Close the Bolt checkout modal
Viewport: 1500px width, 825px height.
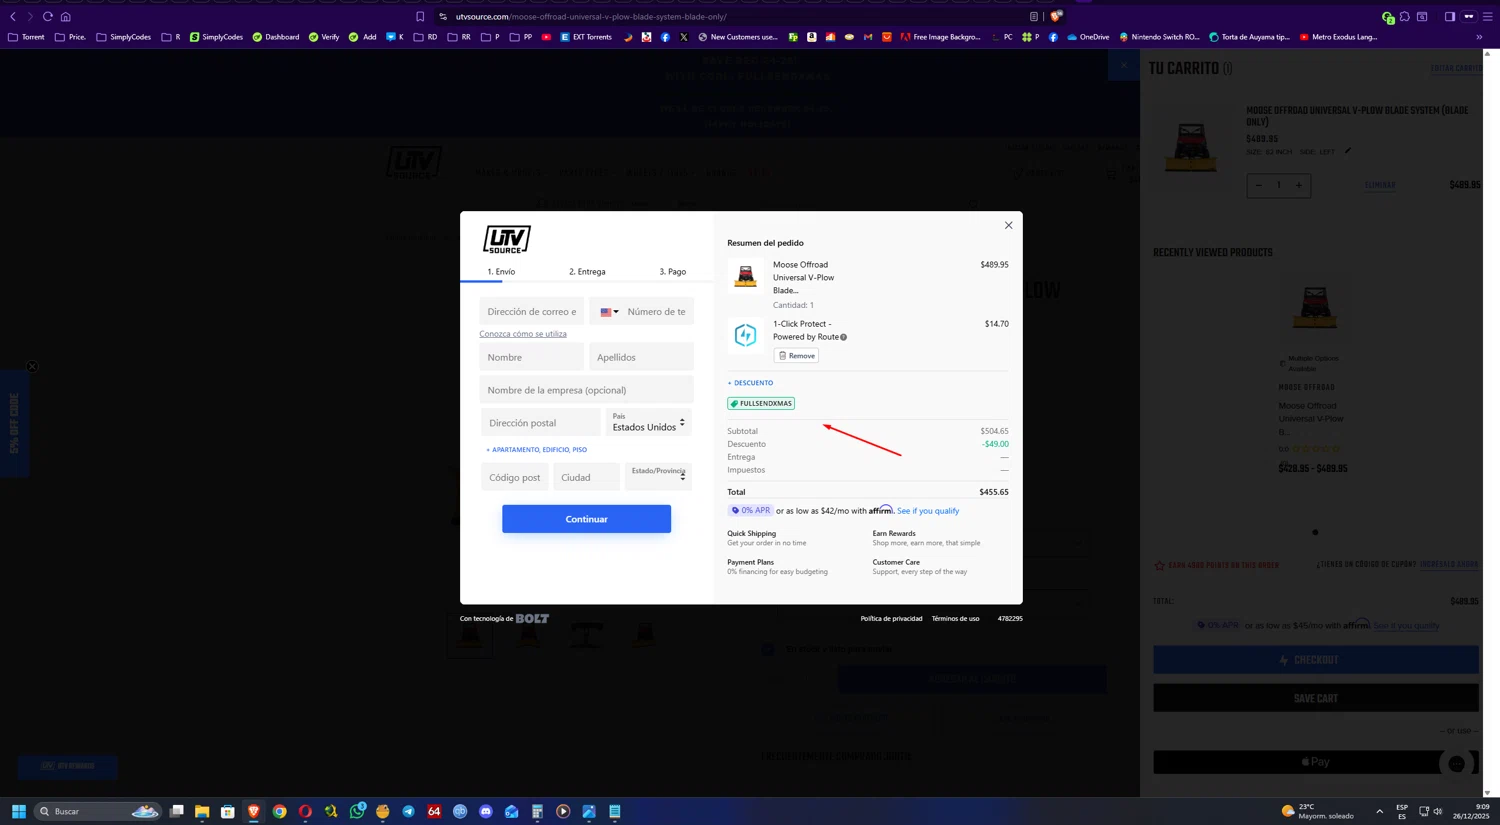point(1008,225)
